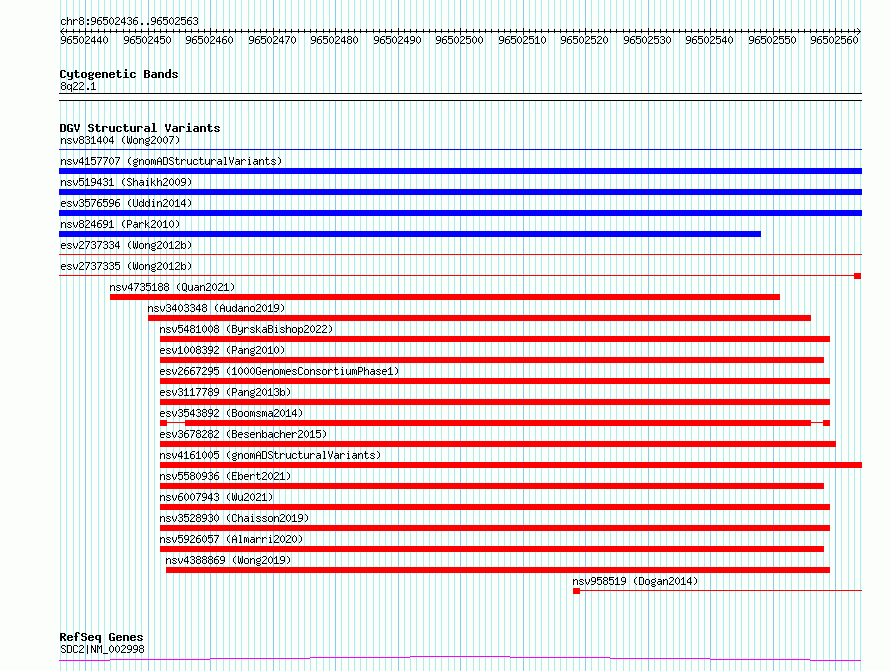Click the nsv5580936 (Ebert2021) label

[x=225, y=476]
